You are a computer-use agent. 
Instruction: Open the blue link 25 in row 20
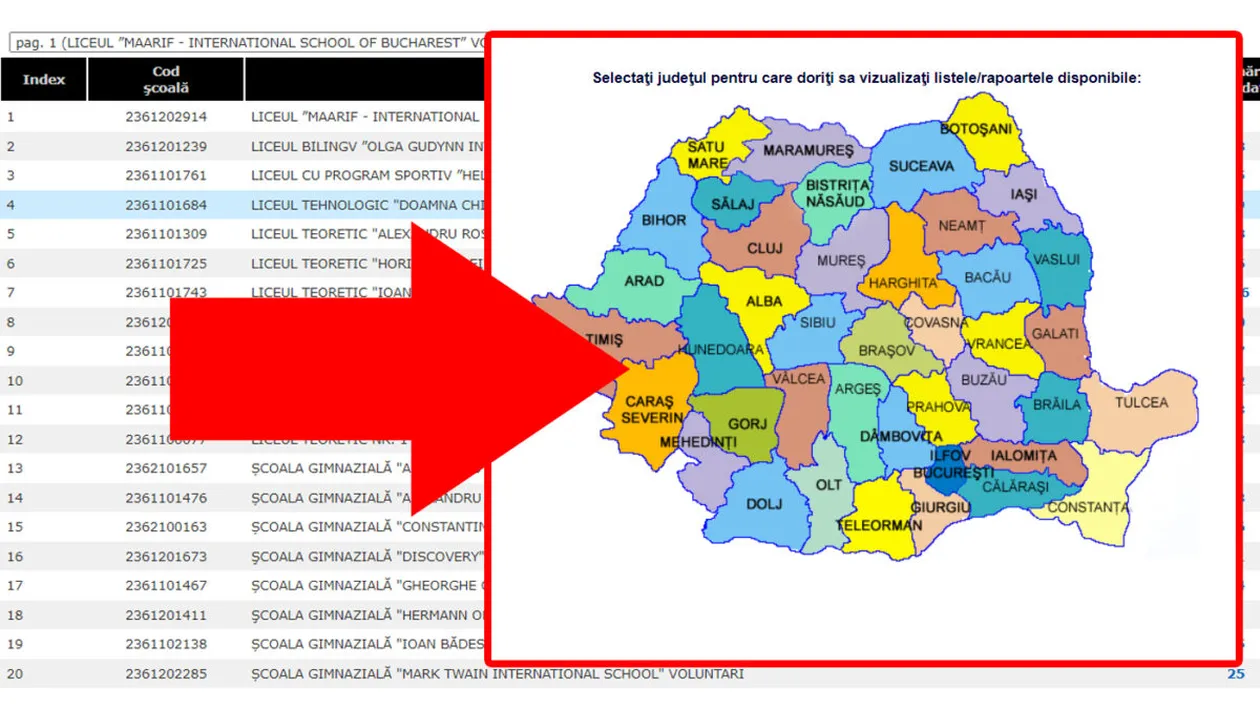pos(1236,674)
